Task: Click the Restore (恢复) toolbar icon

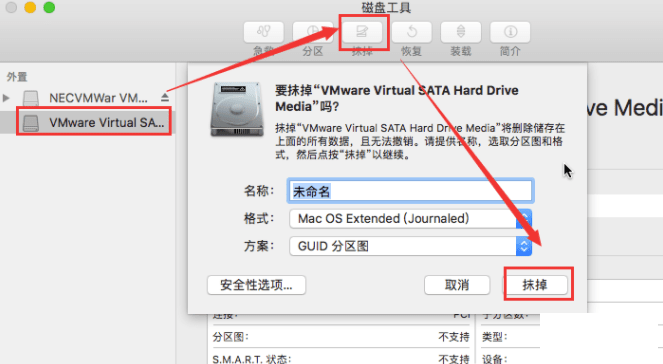Action: (x=412, y=32)
